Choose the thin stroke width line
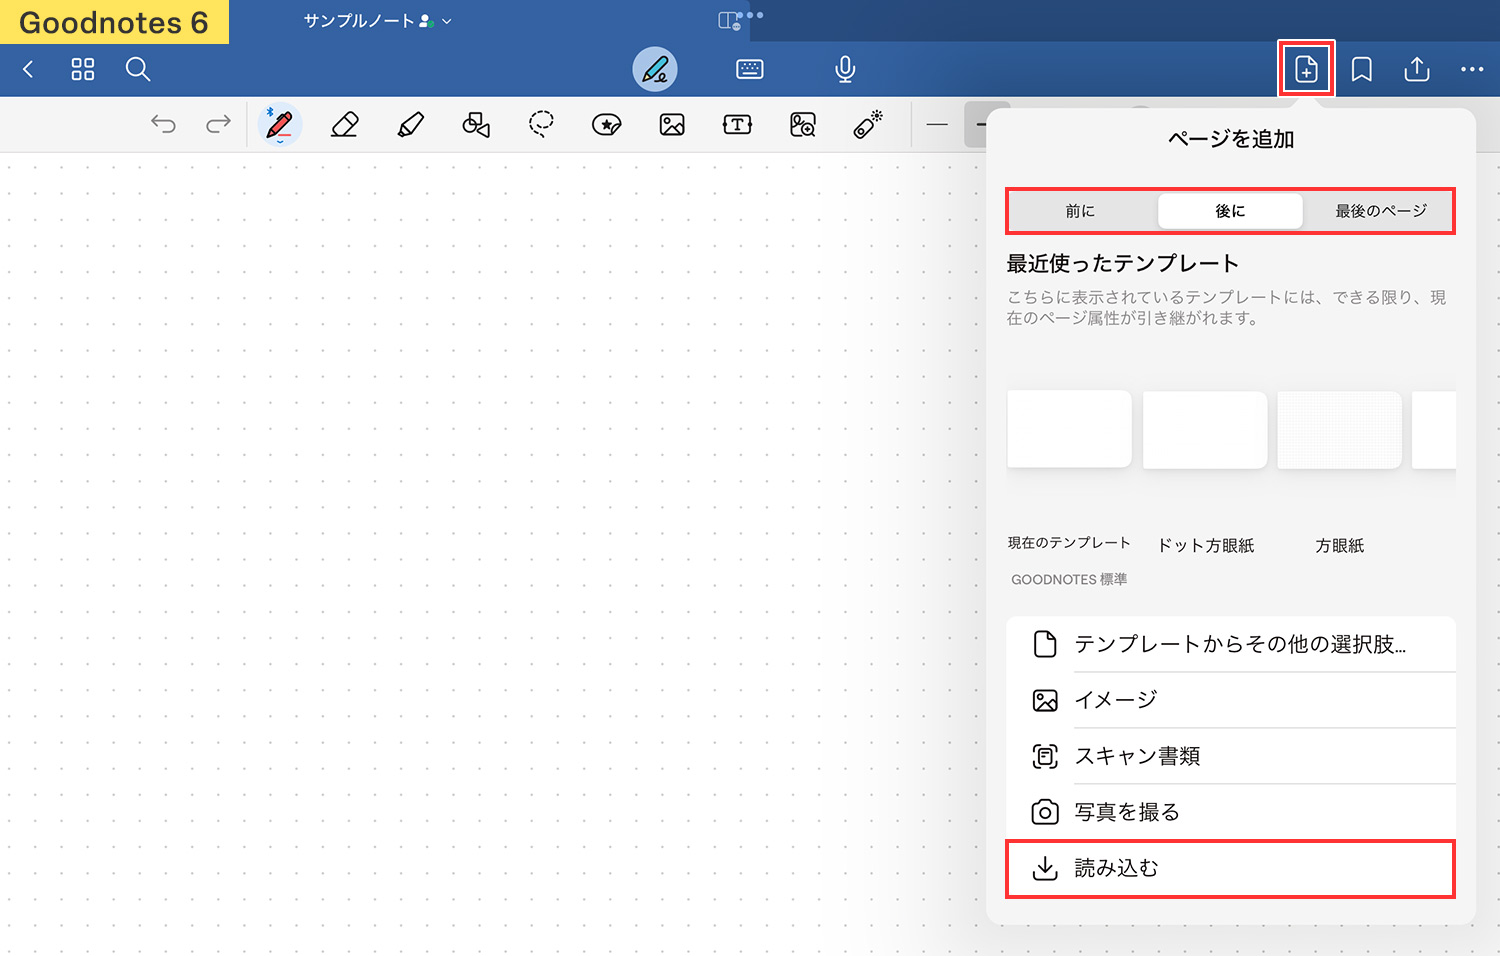Screen dimensions: 1500x956 (937, 125)
